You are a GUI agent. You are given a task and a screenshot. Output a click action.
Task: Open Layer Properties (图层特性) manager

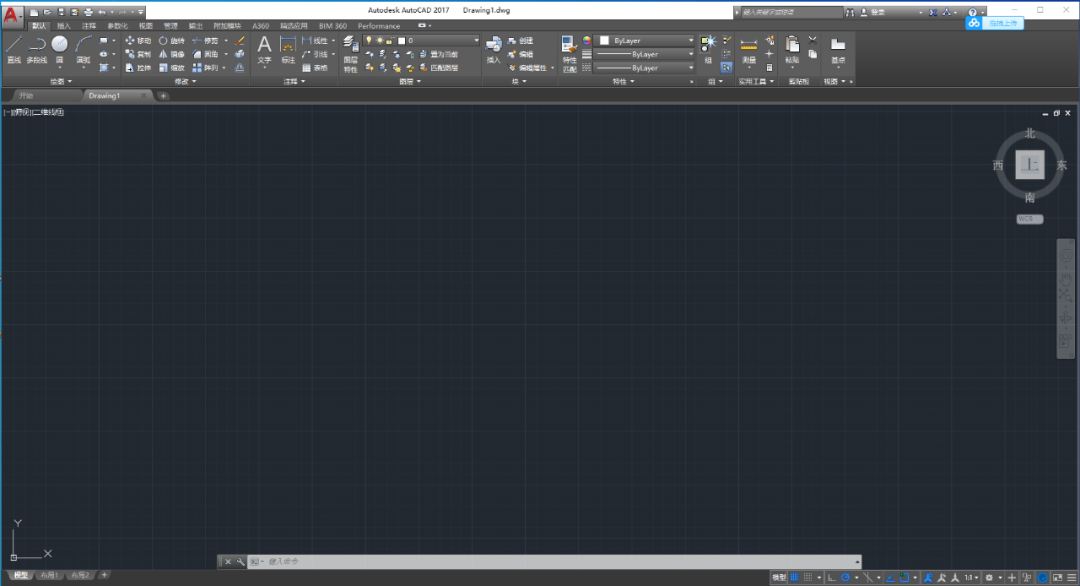(350, 54)
